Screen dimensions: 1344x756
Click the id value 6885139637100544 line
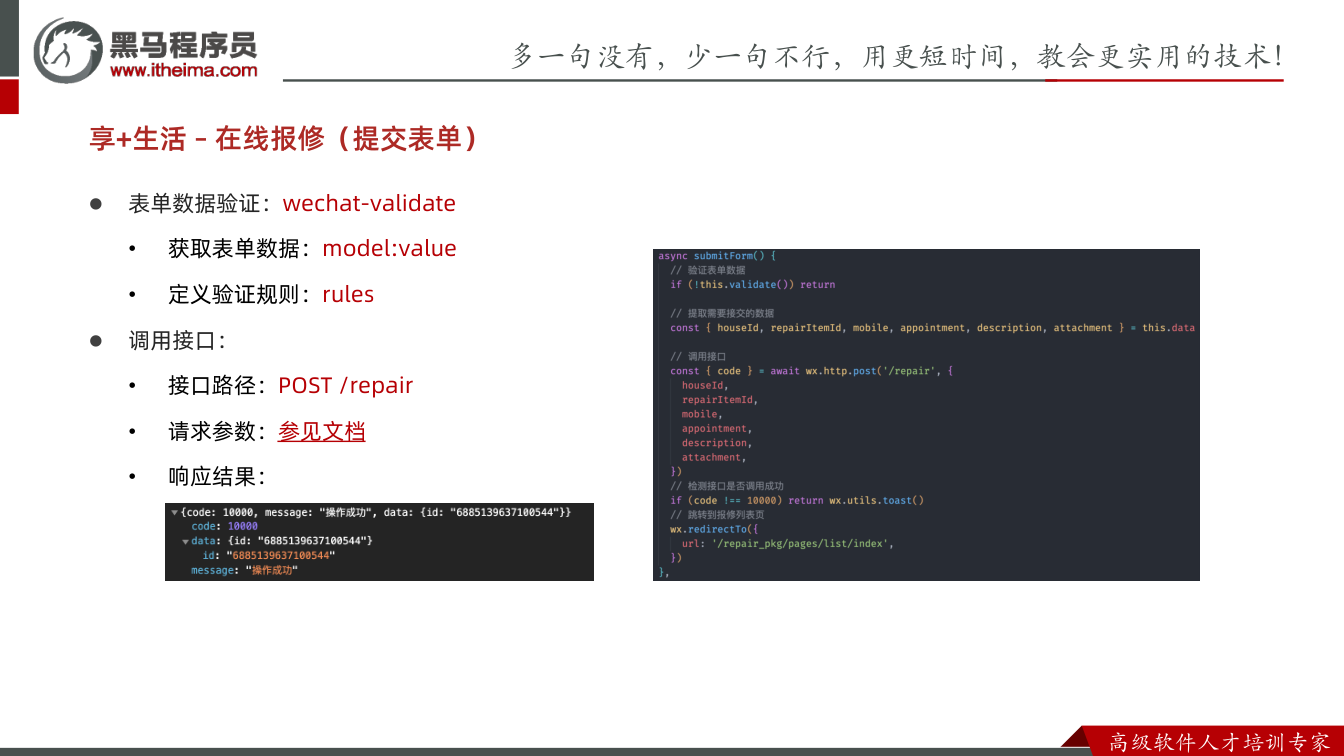point(268,555)
